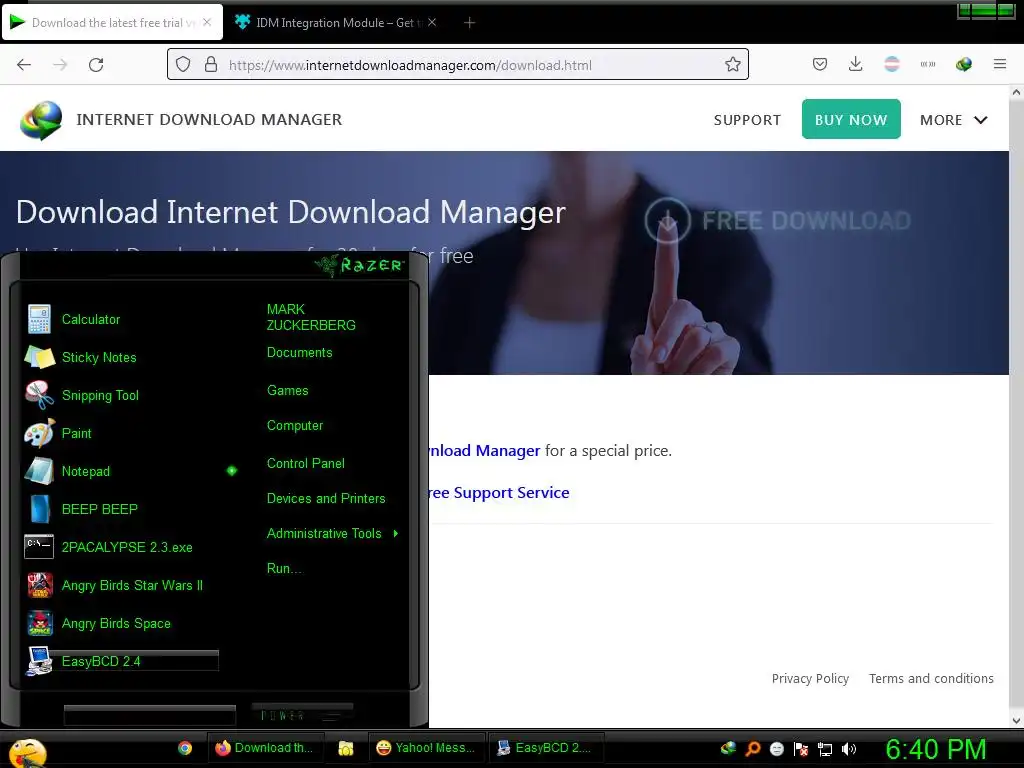1024x768 pixels.
Task: Open the Firefox hamburger menu
Action: pyautogui.click(x=1000, y=64)
